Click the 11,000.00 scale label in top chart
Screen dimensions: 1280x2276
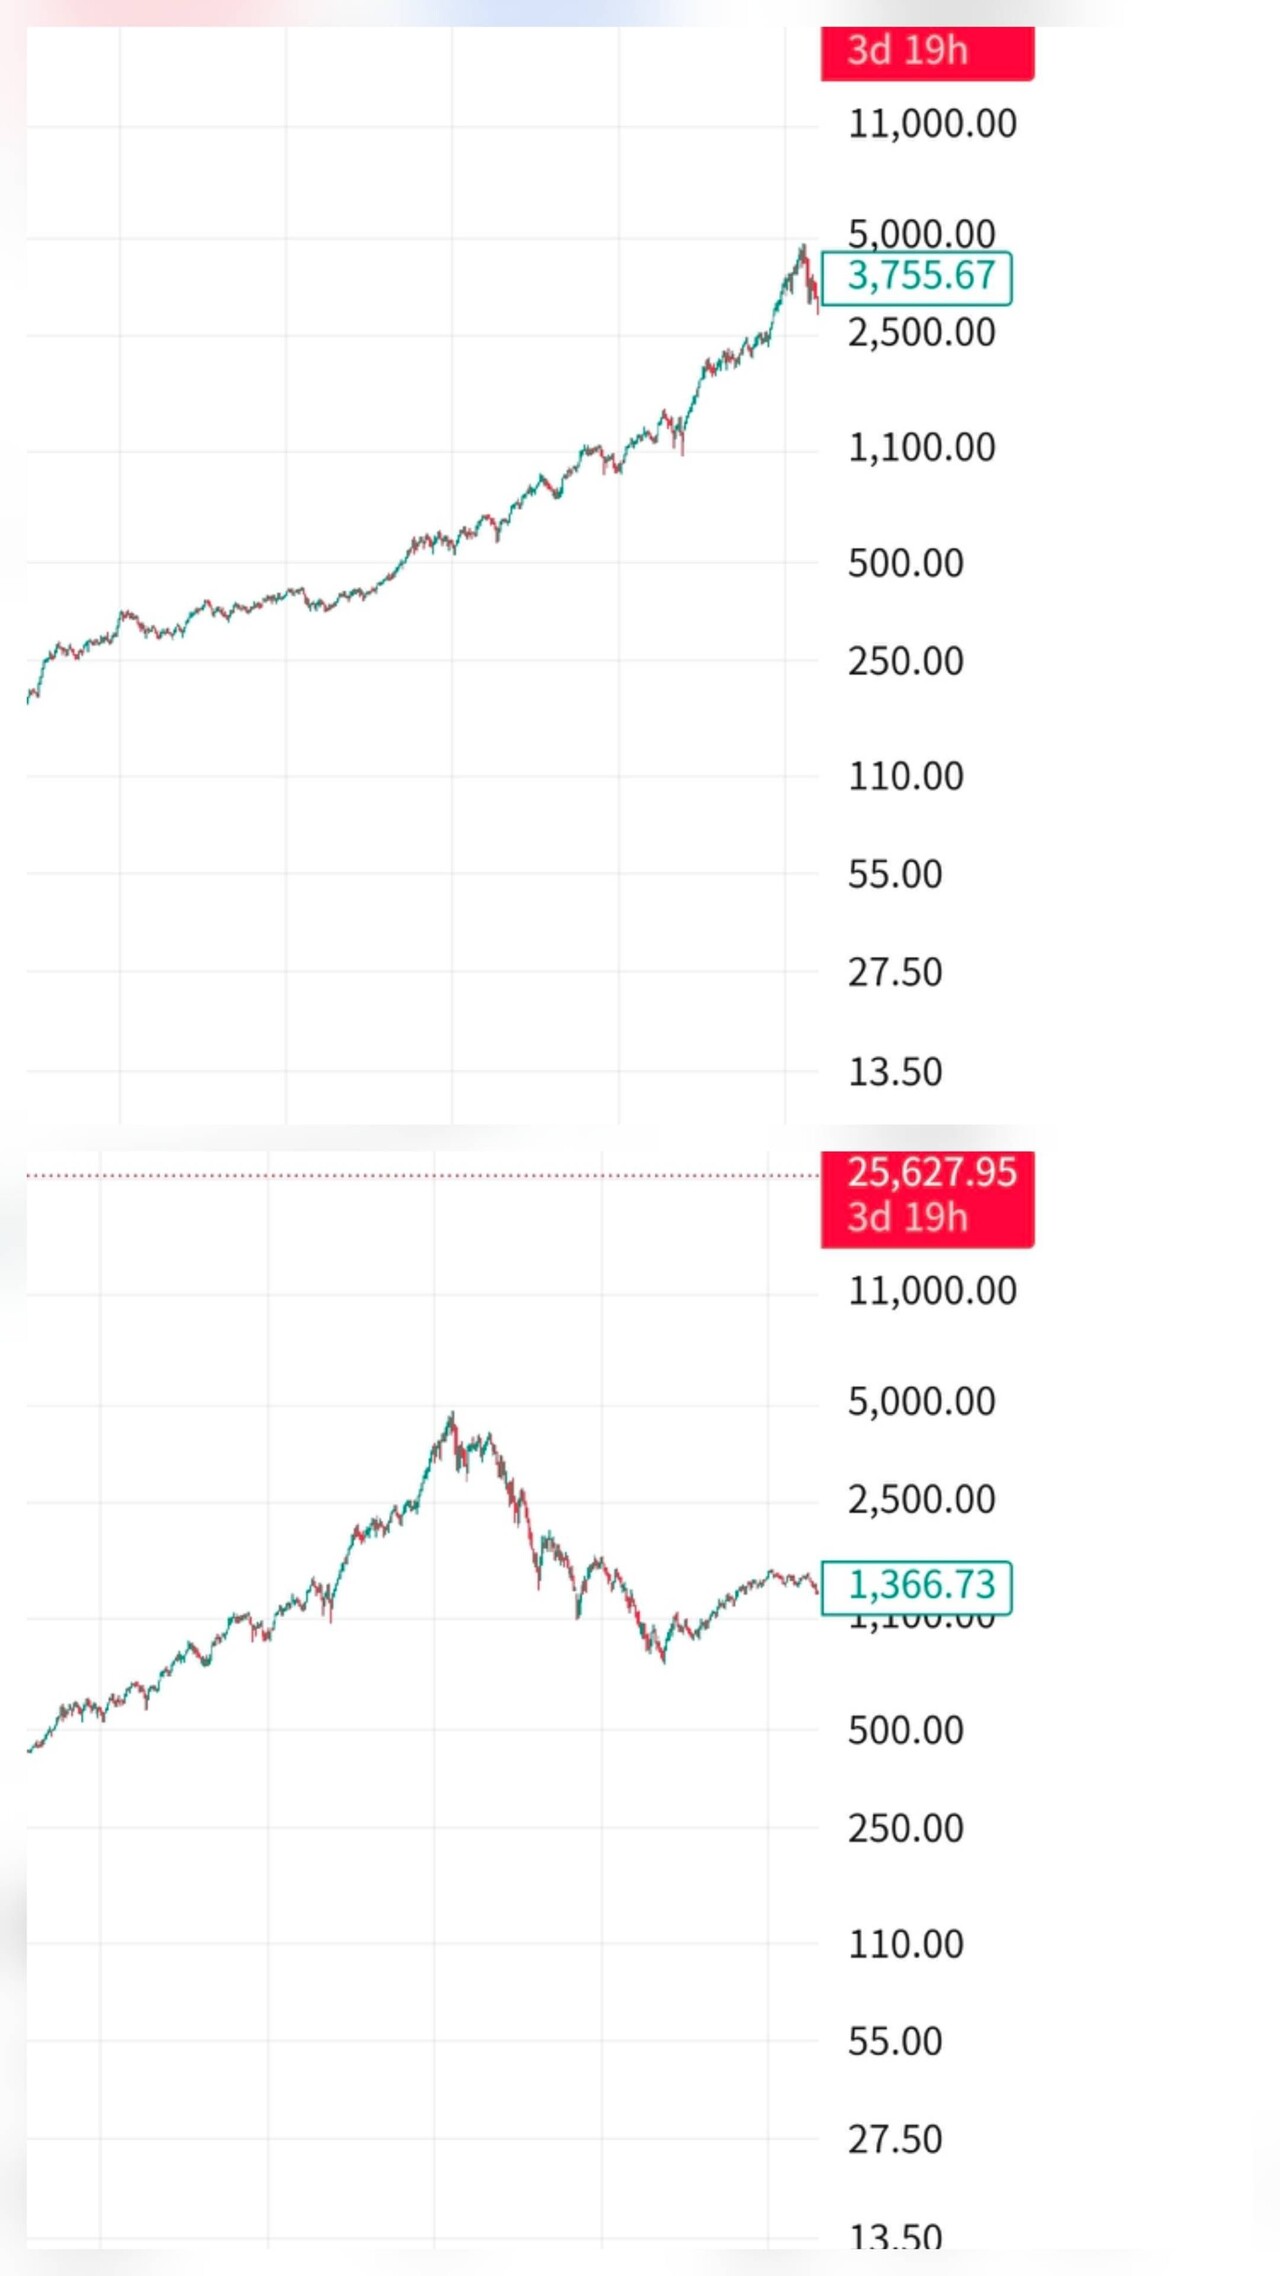(932, 124)
